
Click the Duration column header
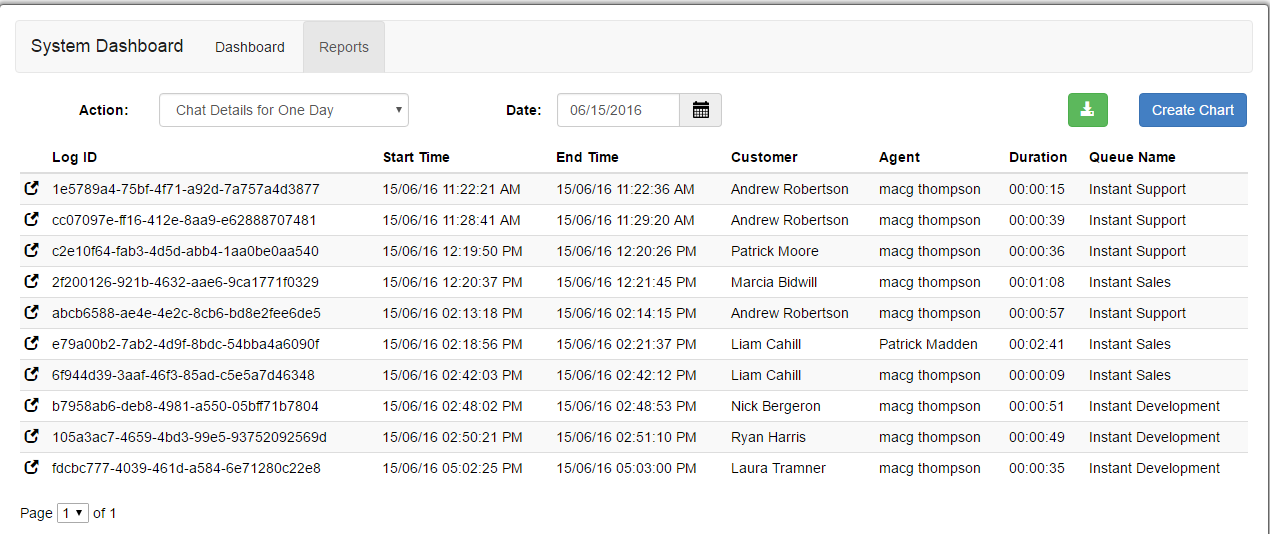[1038, 157]
